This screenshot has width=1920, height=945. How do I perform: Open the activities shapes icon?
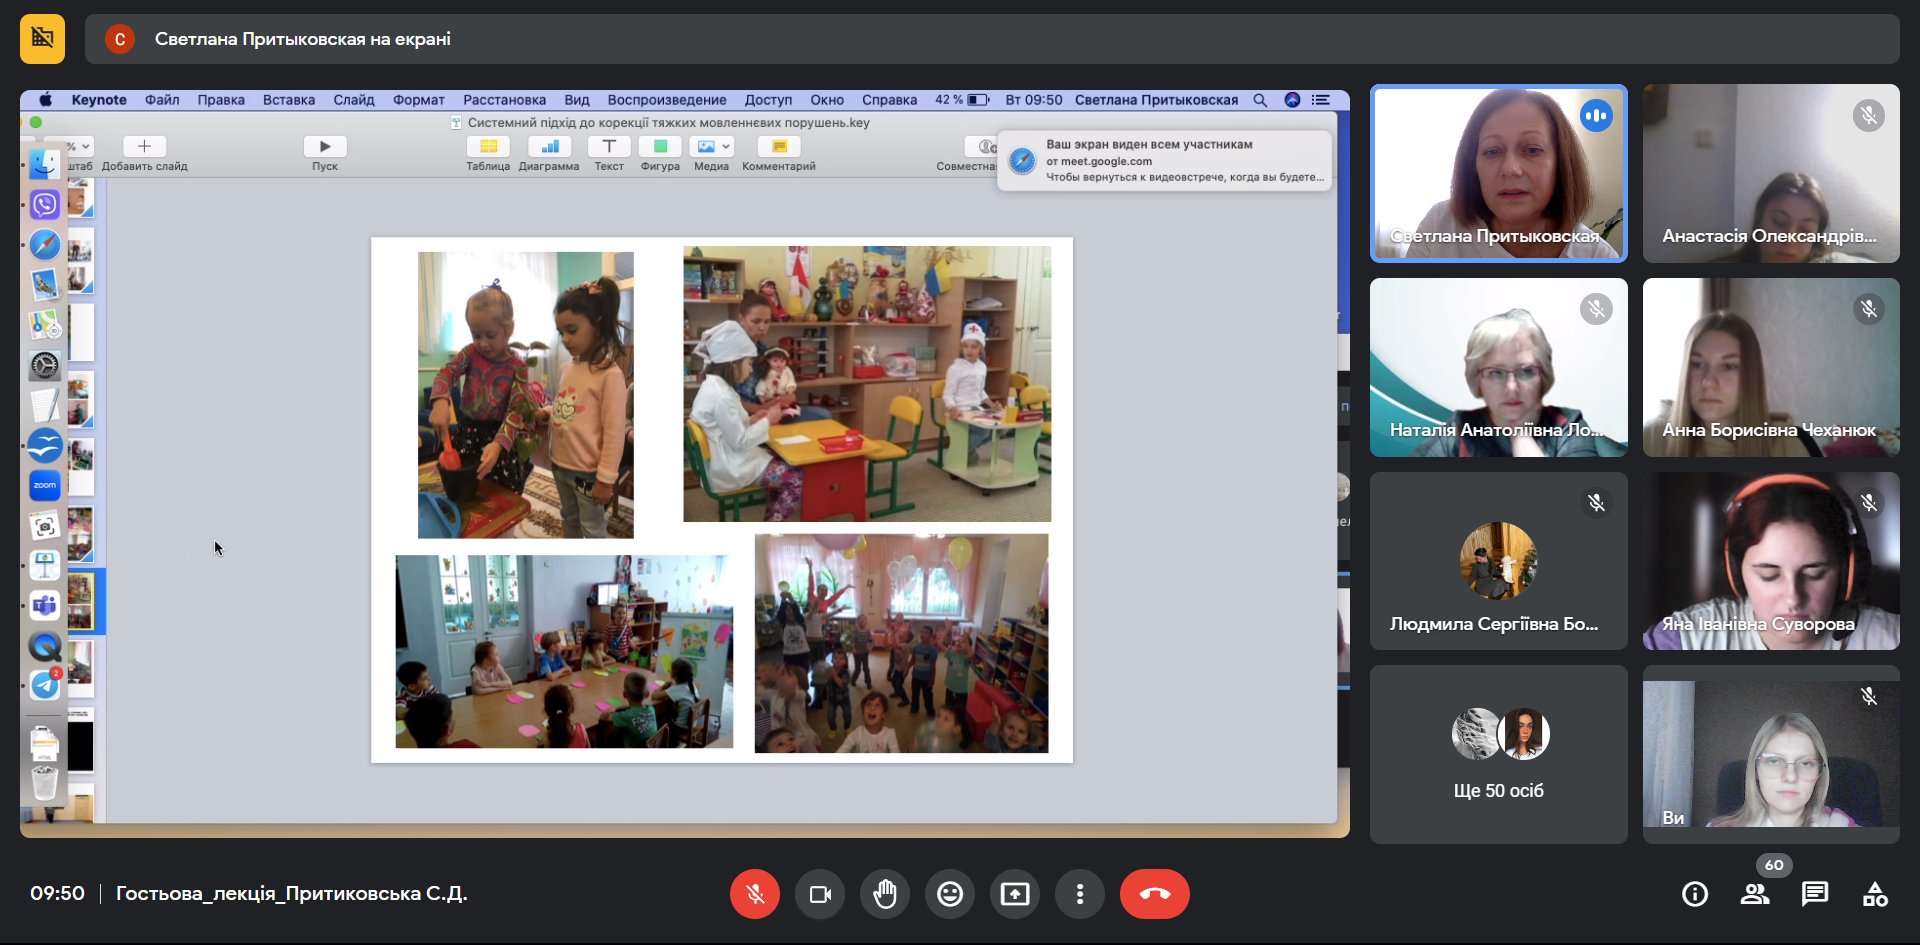pyautogui.click(x=1875, y=894)
